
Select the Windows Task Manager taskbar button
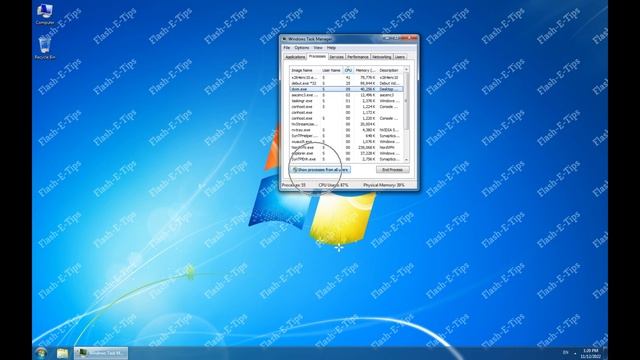[101, 353]
